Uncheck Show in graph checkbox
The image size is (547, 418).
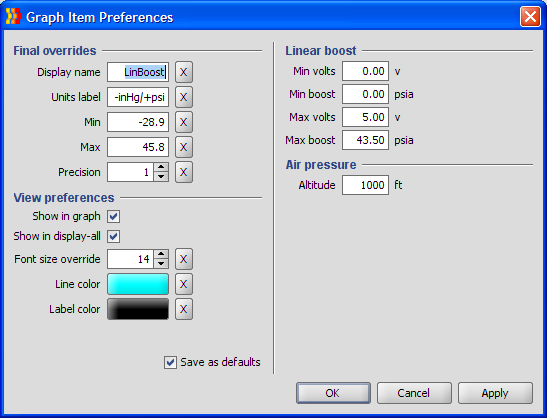113,216
